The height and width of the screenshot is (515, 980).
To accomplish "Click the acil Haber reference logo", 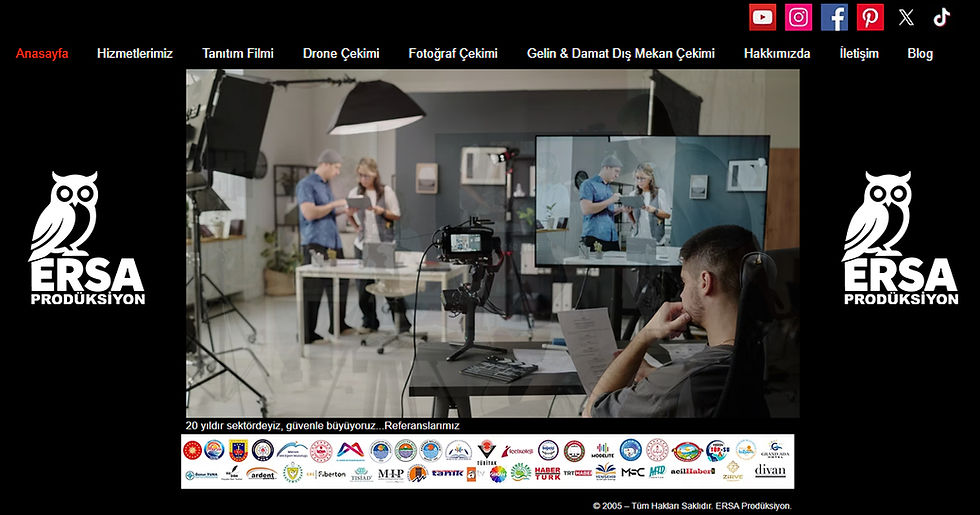I will 692,471.
